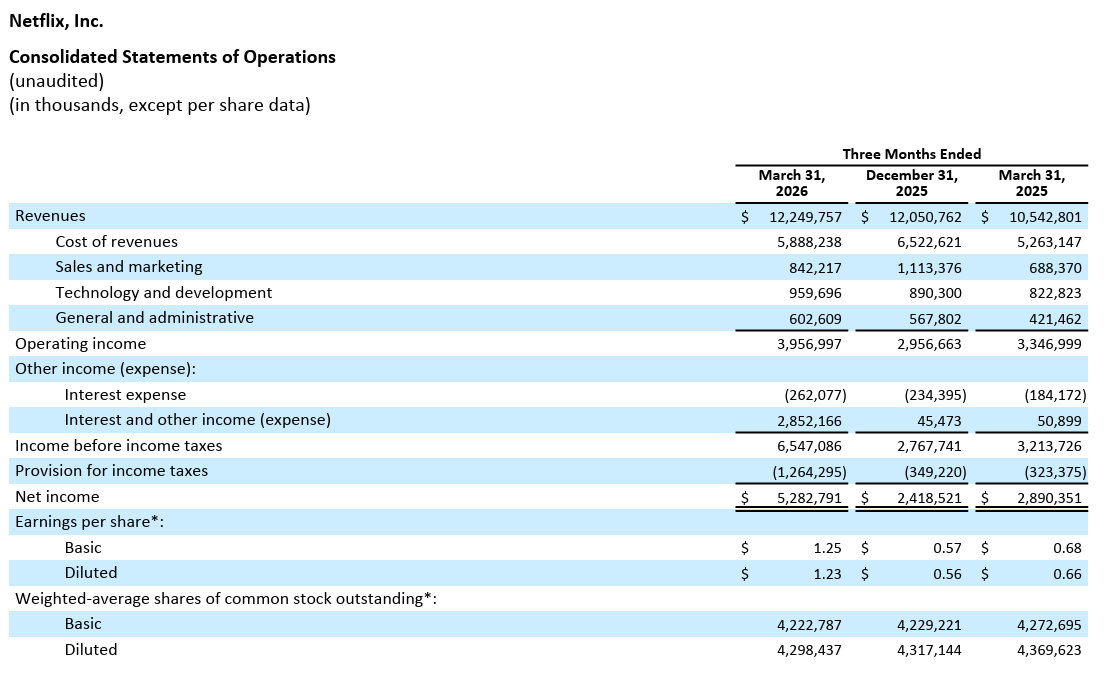Click the Weighted-average shares outstanding label
Viewport: 1106px width, 677px height.
click(225, 599)
